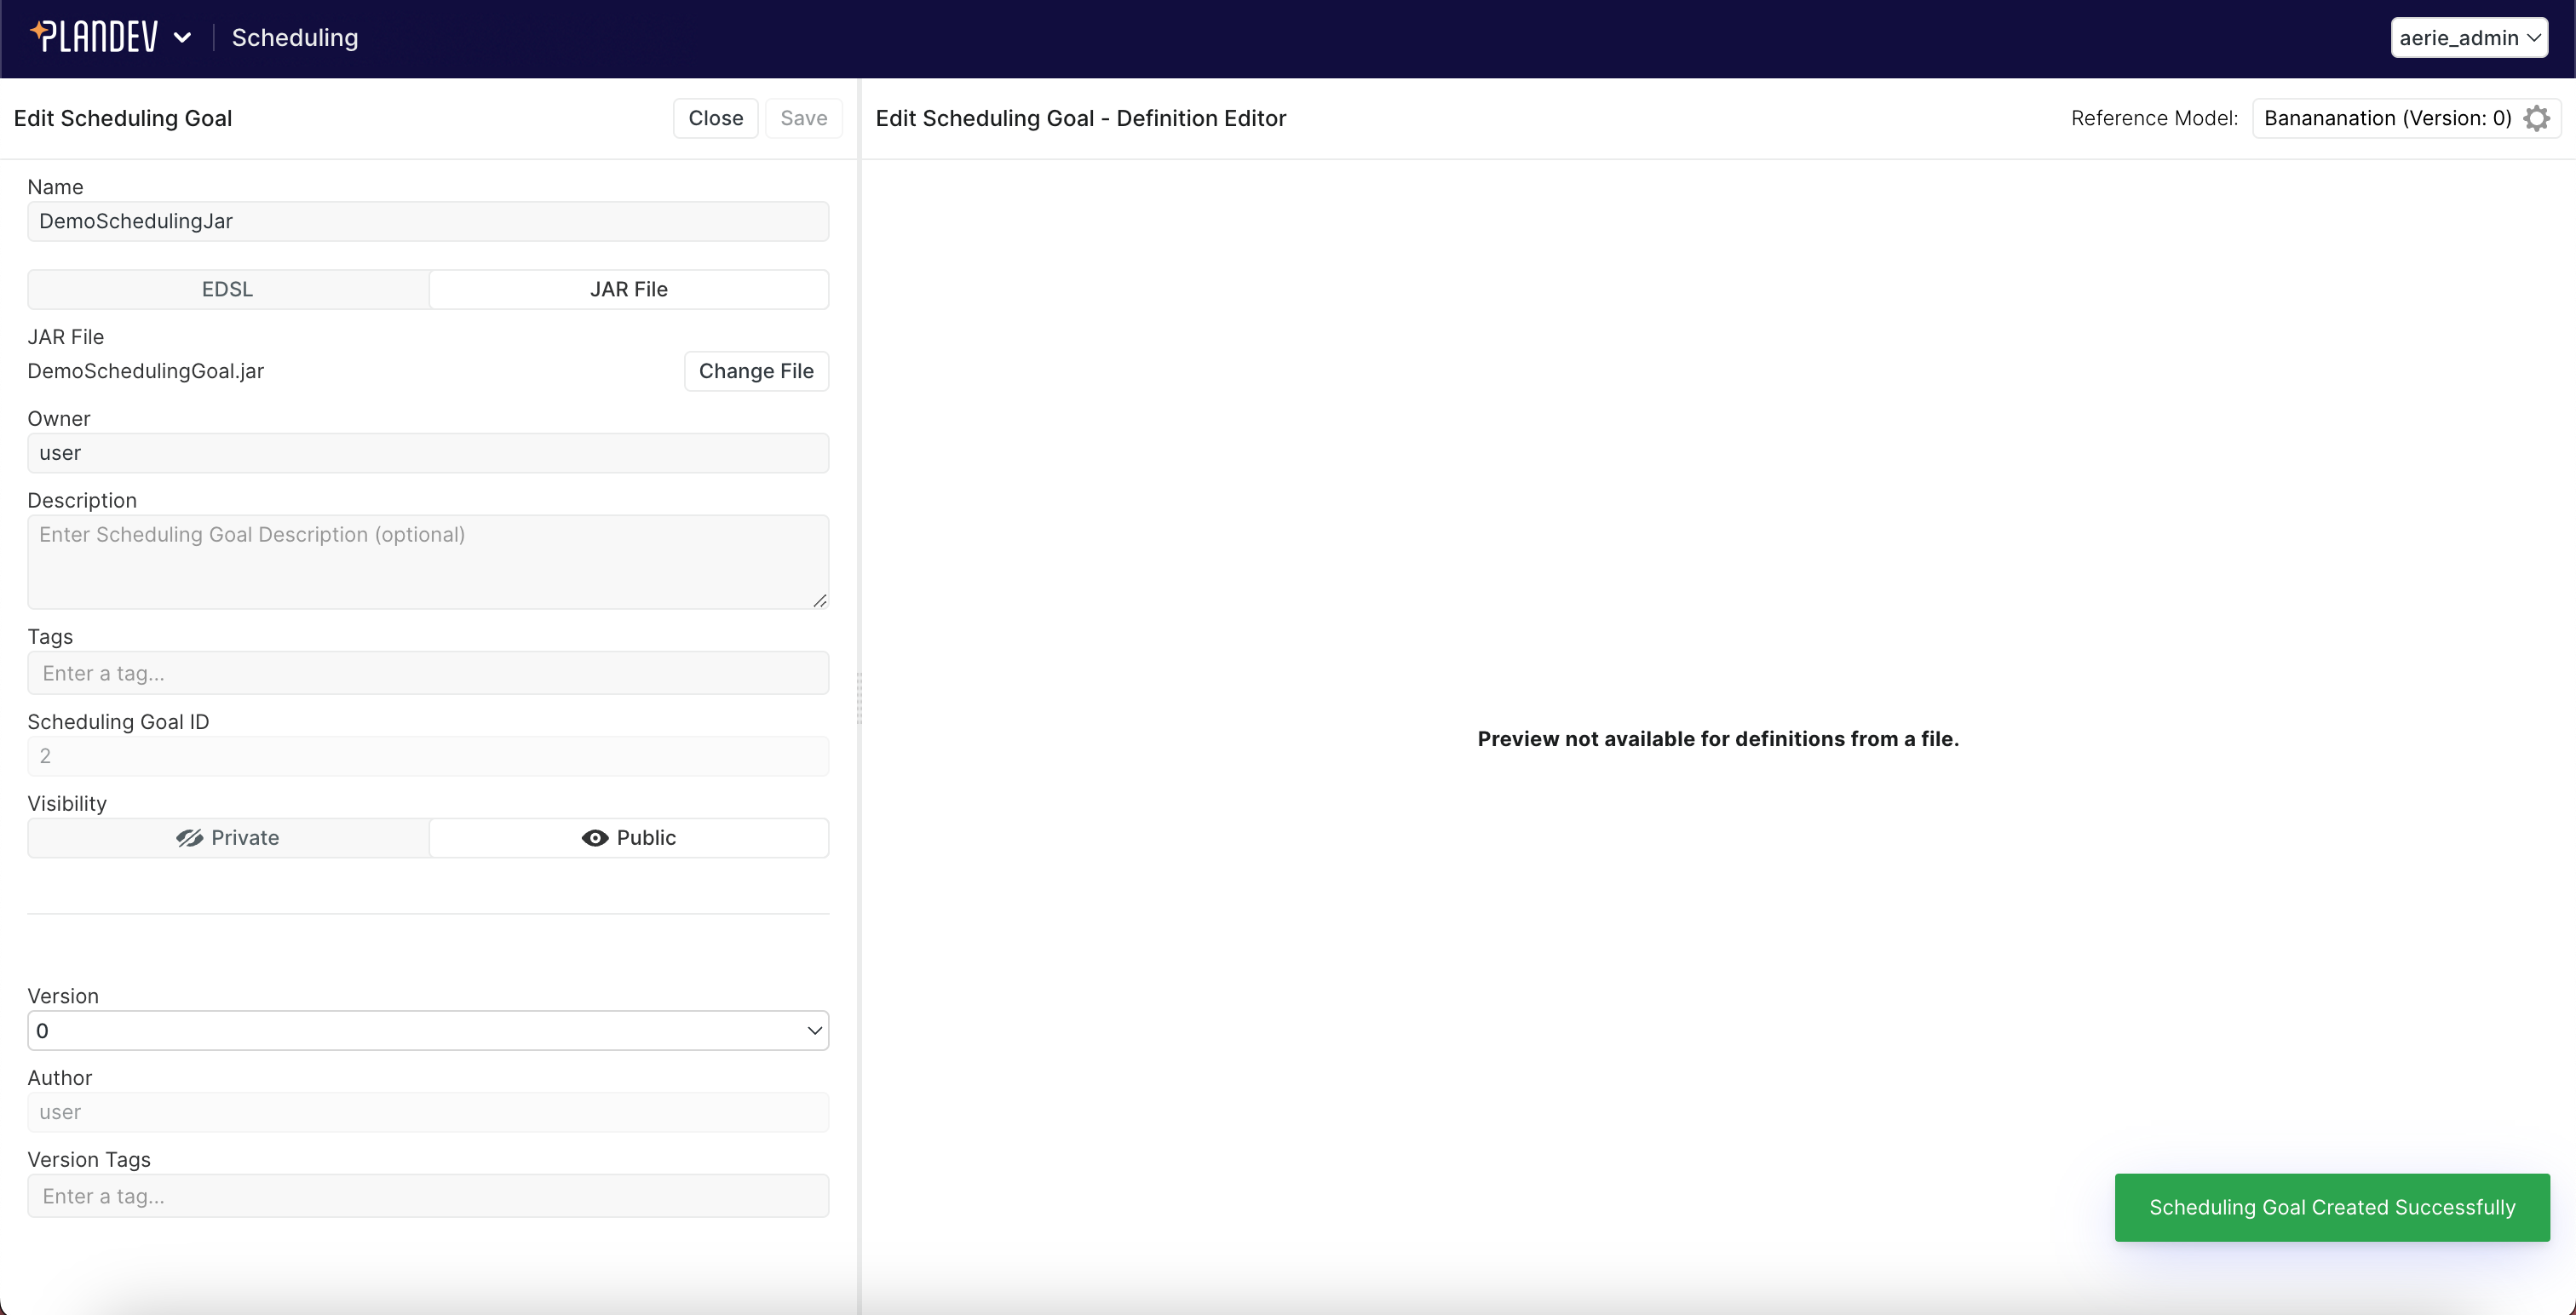Click the Tags input field
The image size is (2576, 1315).
click(x=428, y=673)
